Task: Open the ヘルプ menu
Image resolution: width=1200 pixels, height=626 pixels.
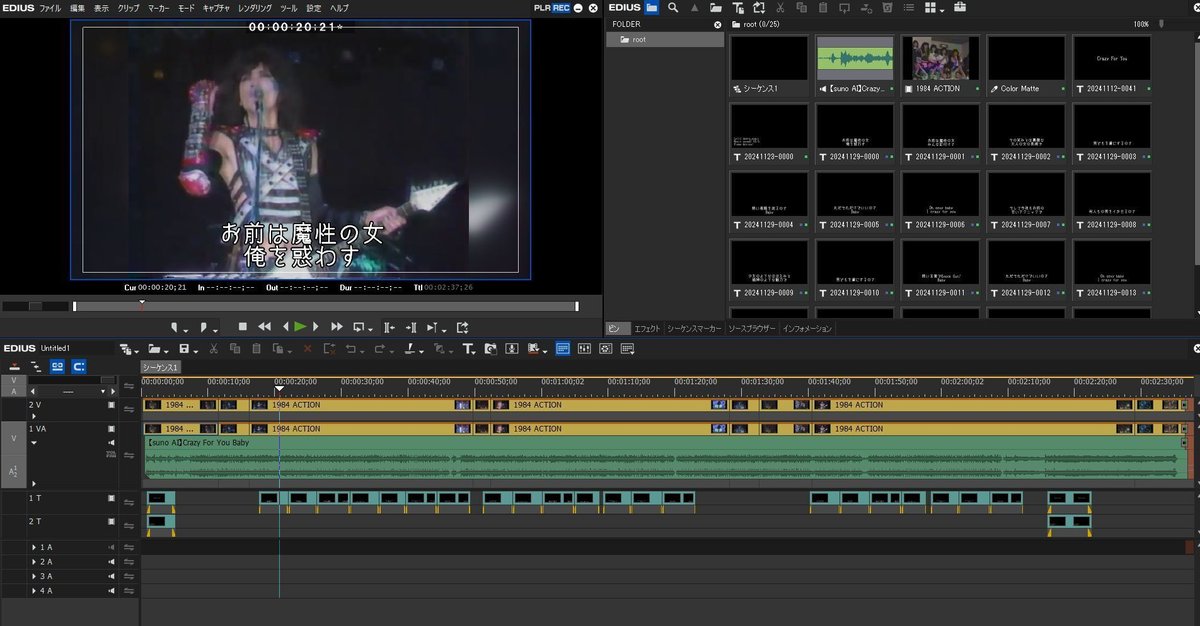Action: [x=339, y=8]
